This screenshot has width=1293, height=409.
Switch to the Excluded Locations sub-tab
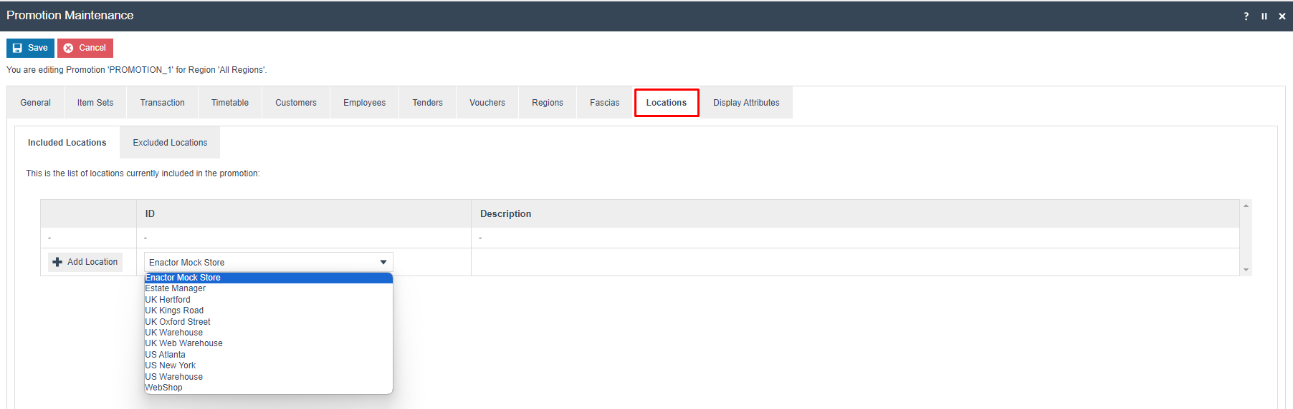pos(170,142)
